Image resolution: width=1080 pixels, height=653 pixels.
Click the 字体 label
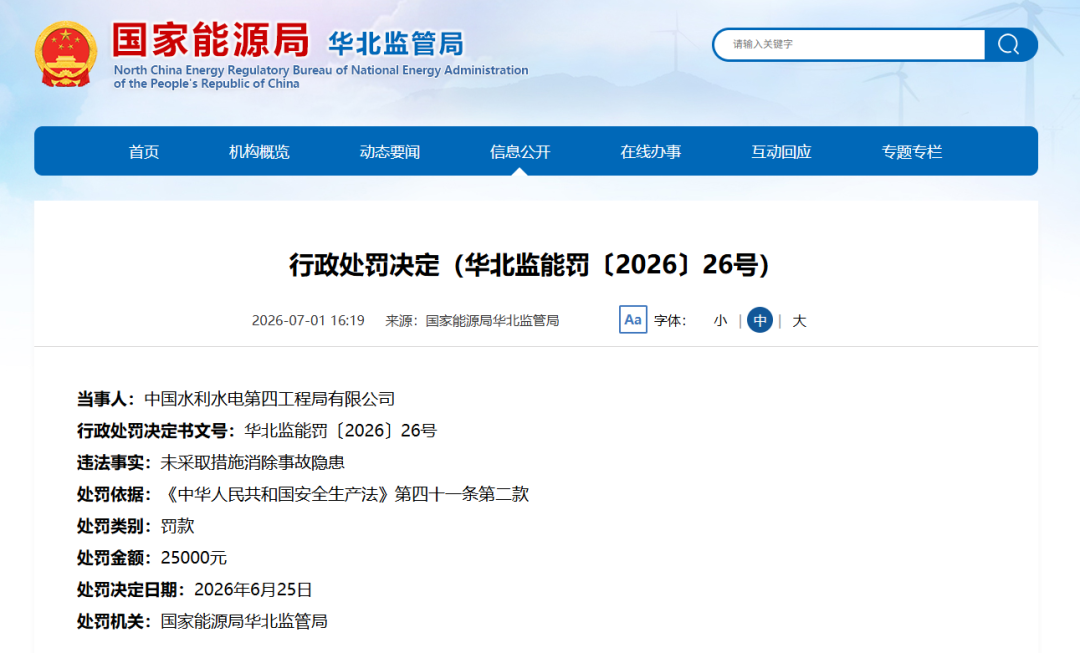click(669, 320)
